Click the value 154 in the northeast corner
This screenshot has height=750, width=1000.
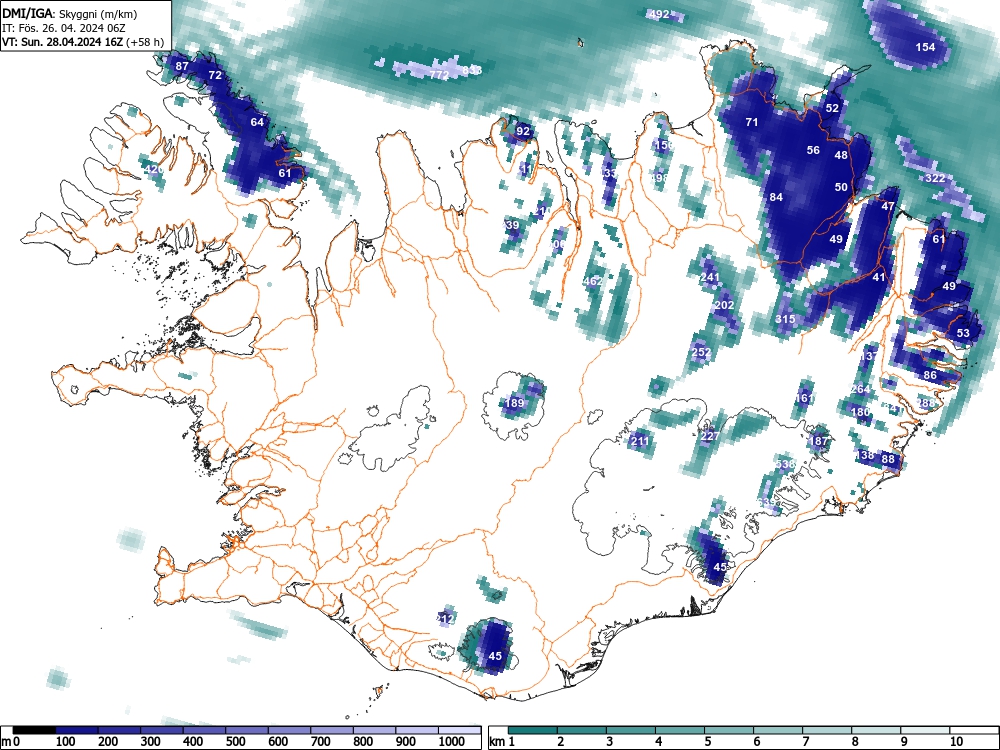coord(925,47)
